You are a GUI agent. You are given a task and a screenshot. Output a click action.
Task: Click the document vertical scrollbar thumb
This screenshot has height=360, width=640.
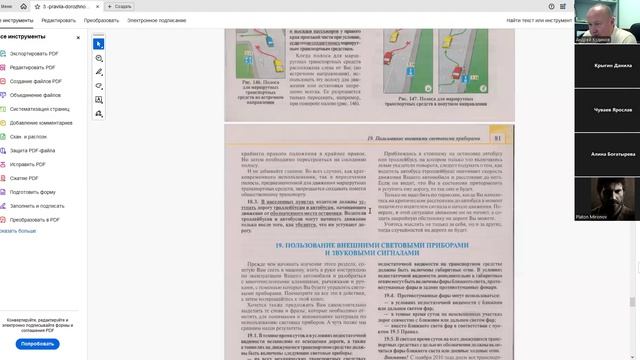click(x=632, y=302)
